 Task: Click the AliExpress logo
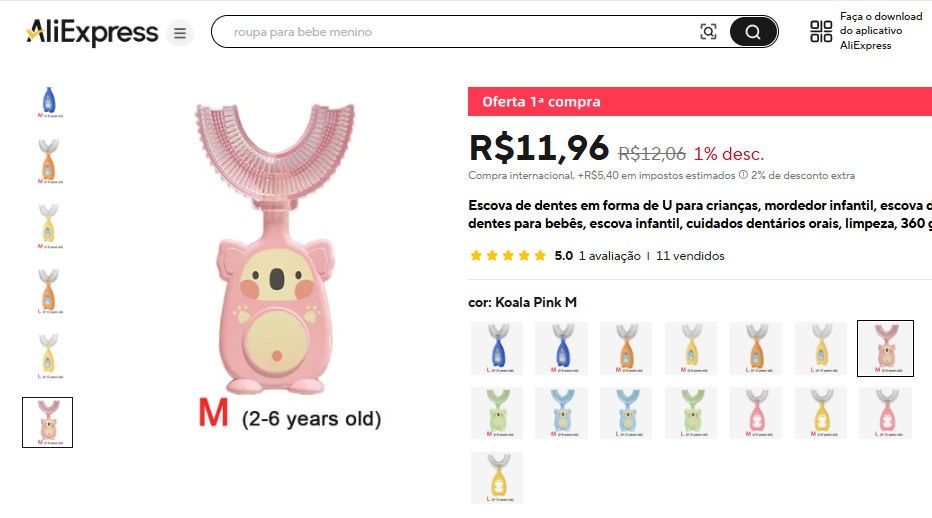[92, 32]
